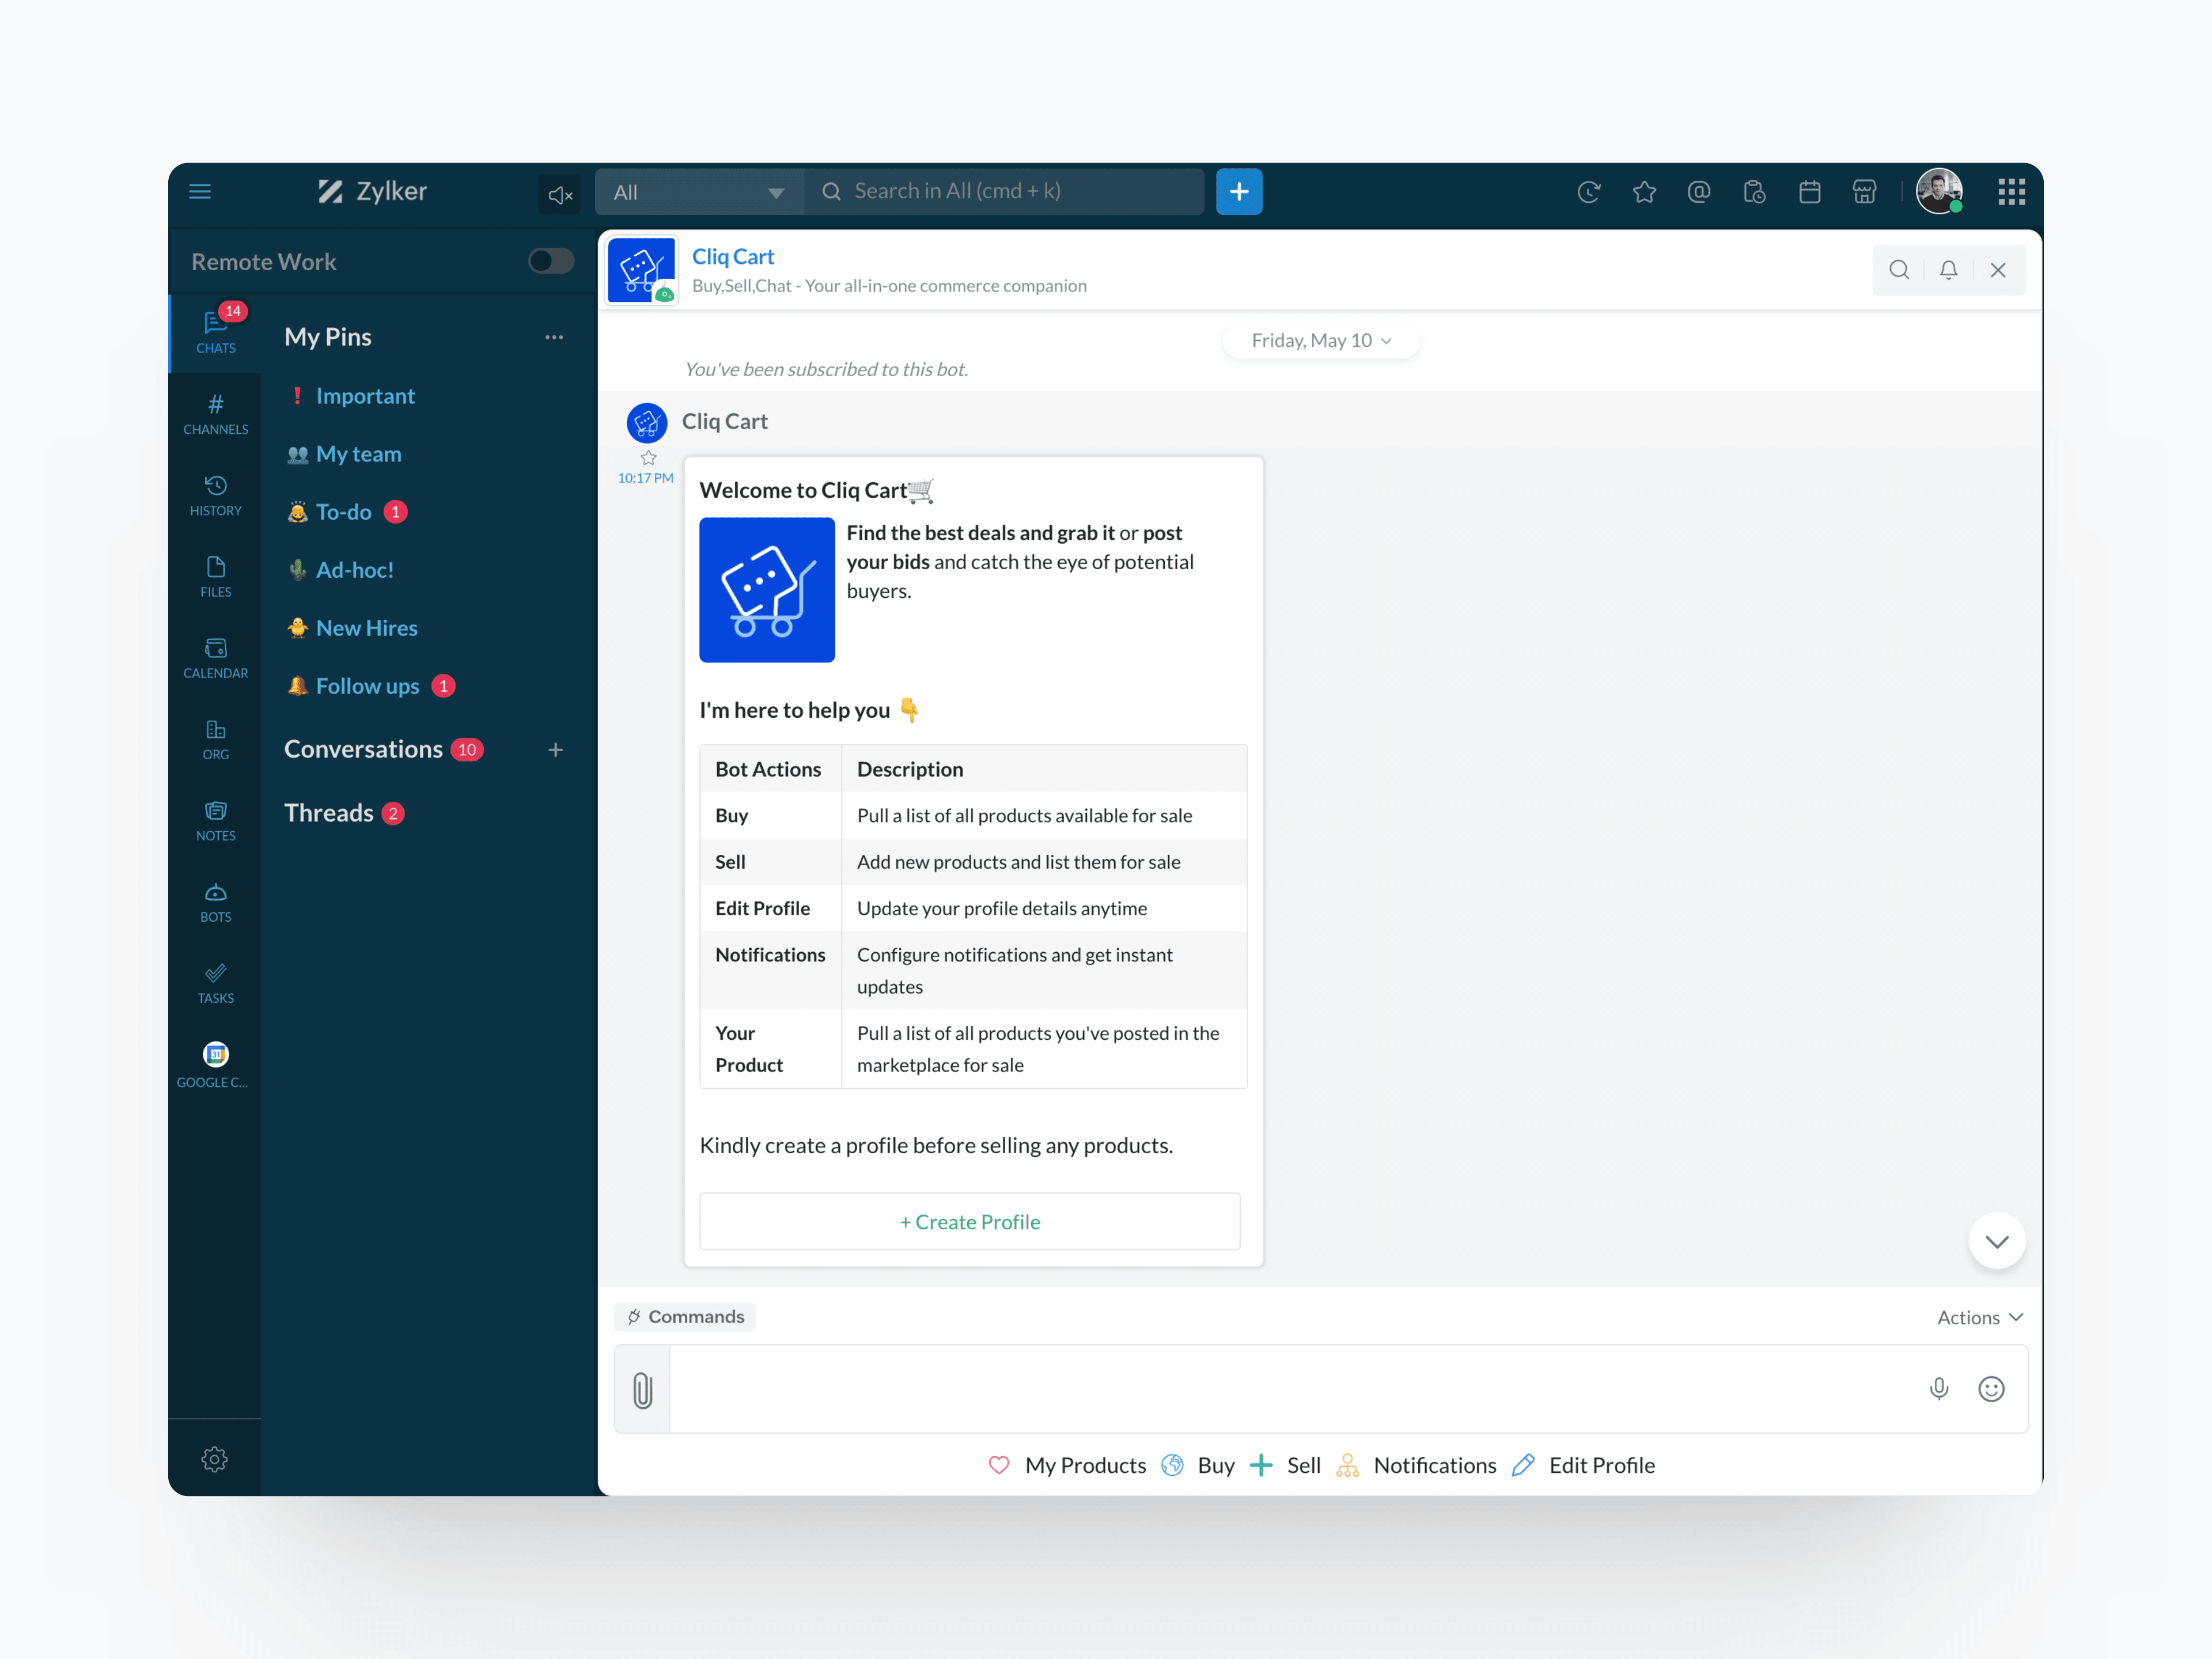The height and width of the screenshot is (1659, 2212).
Task: Open the mentions @ icon in header
Action: coord(1698,191)
